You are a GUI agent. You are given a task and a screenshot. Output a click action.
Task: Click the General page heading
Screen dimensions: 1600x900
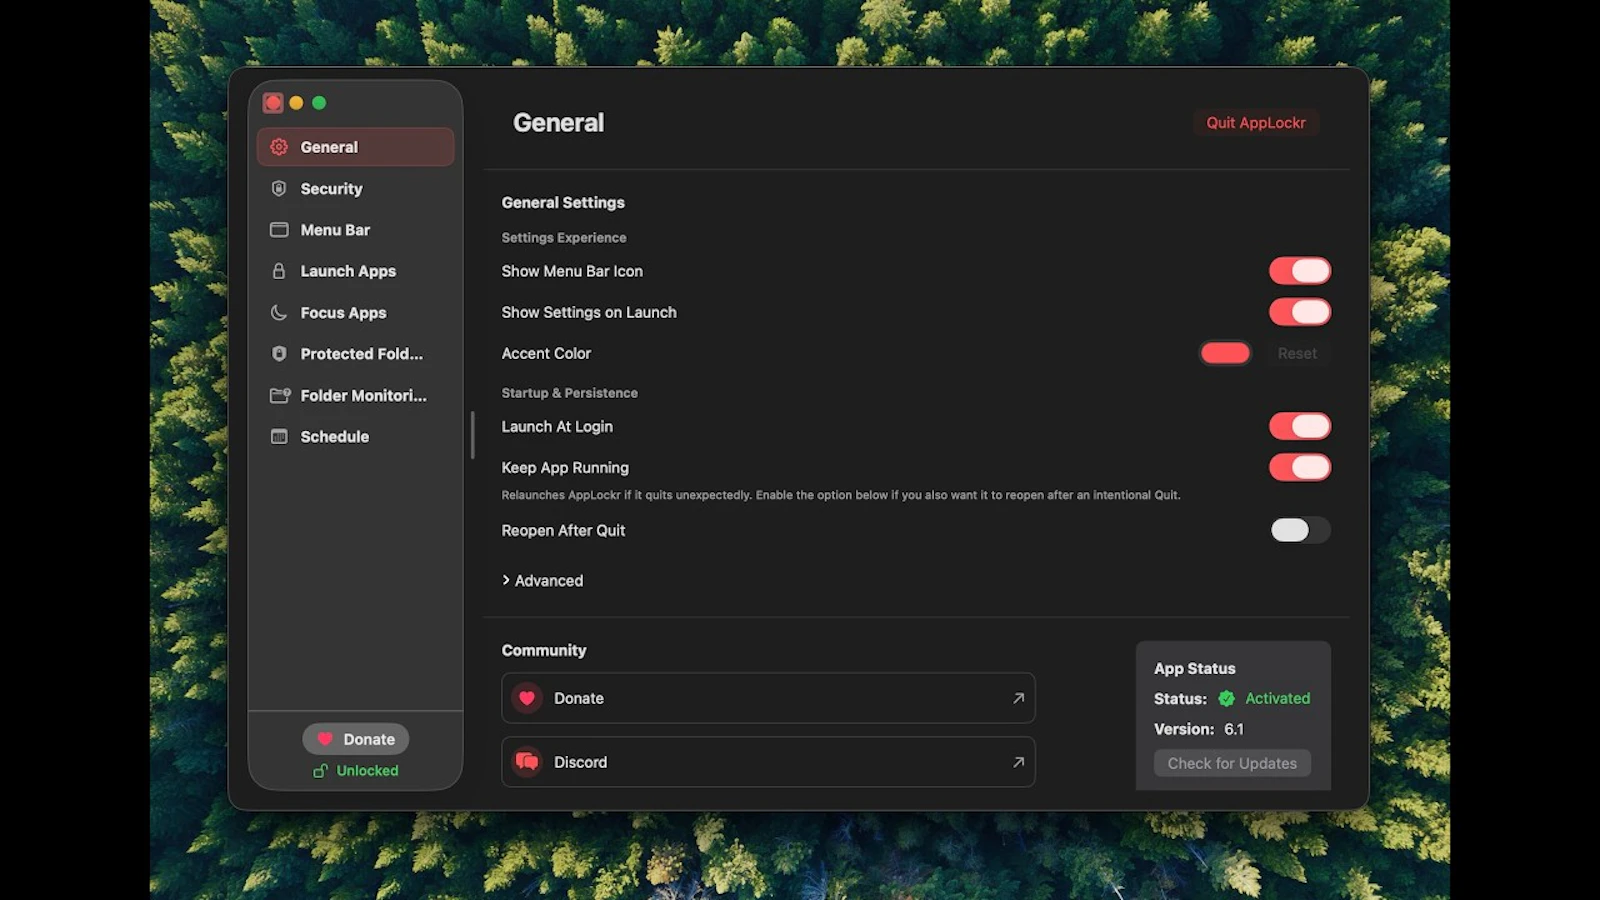pos(558,123)
